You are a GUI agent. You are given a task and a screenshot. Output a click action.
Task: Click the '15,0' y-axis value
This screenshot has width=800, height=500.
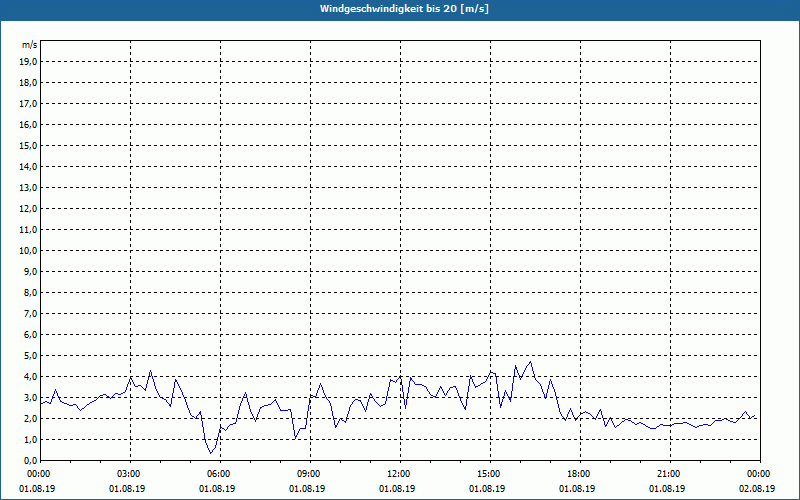click(28, 145)
